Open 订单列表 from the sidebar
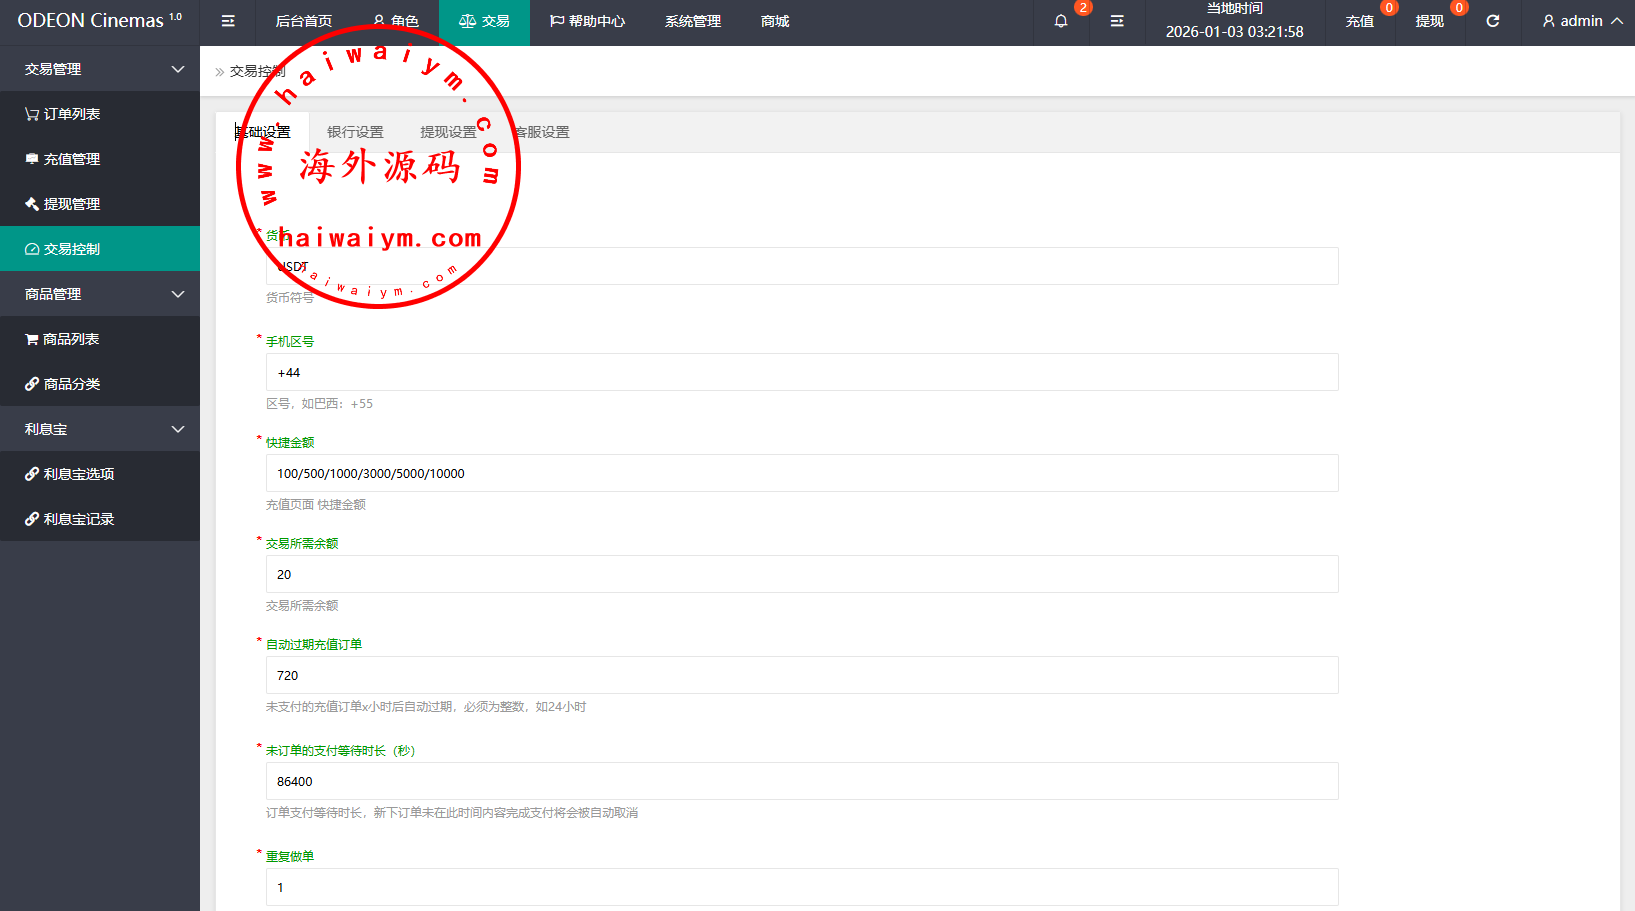Screen dimensions: 1635x911 coord(71,114)
